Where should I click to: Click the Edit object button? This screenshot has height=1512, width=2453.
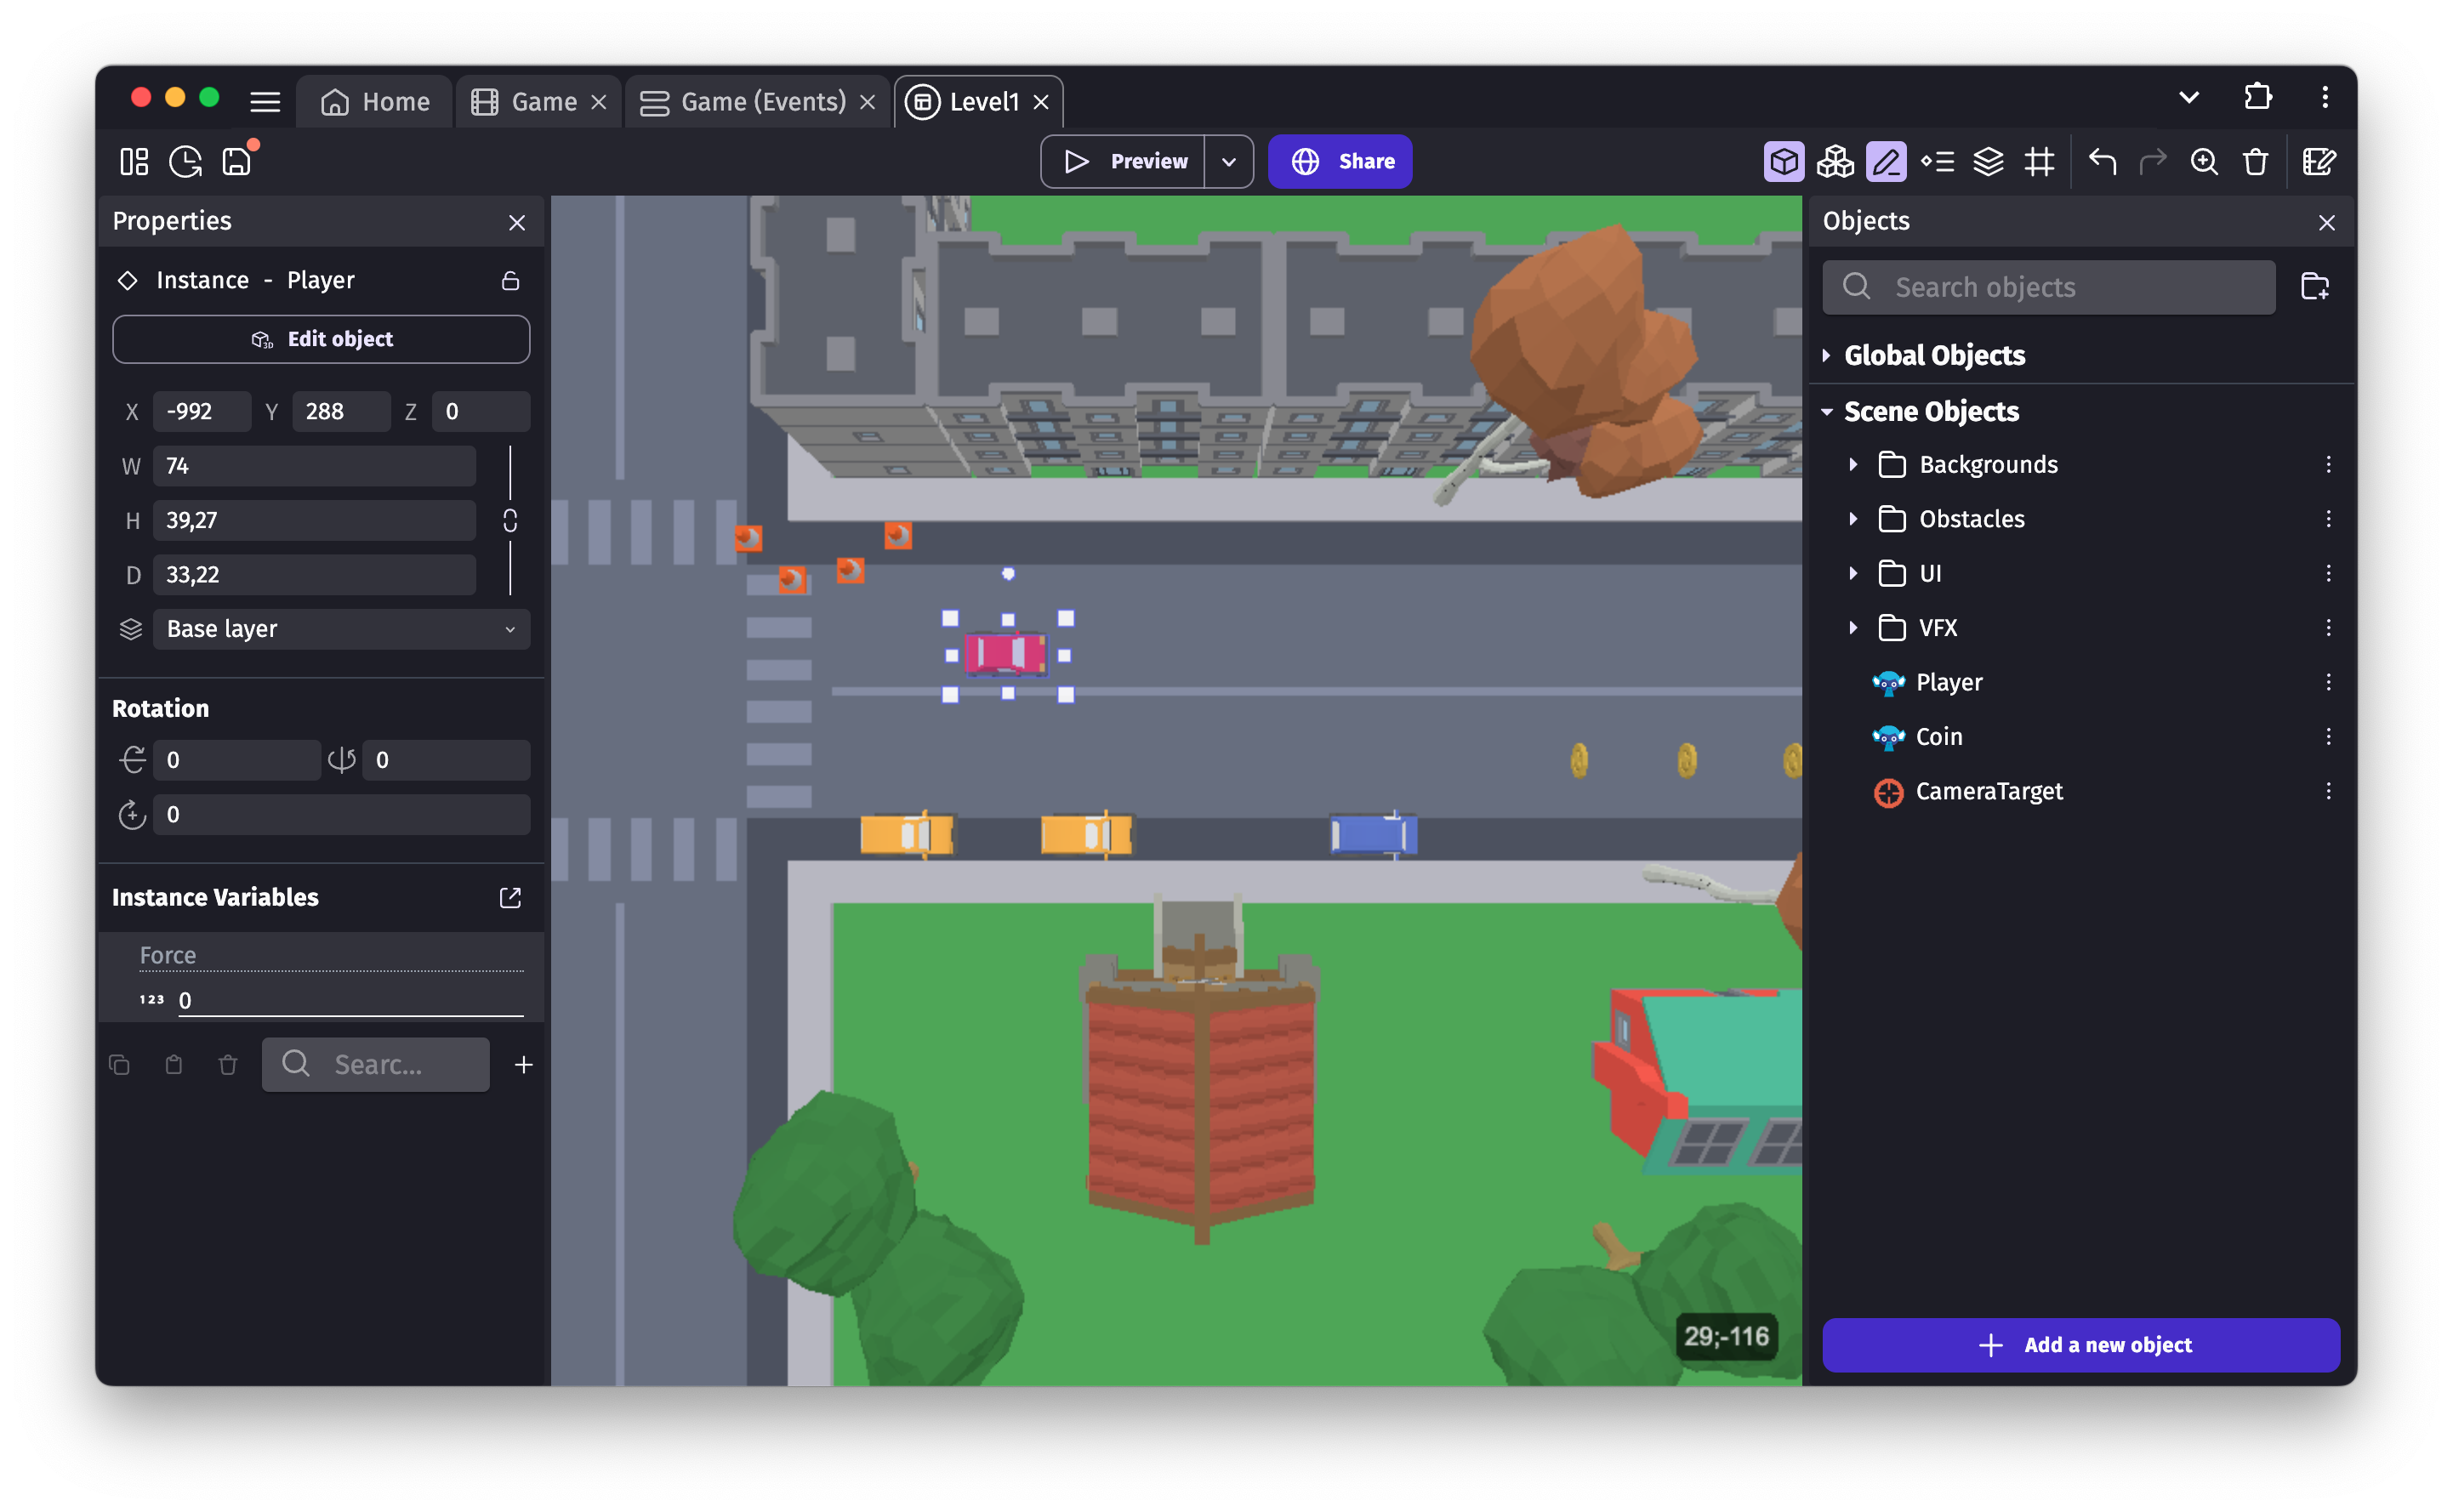[x=321, y=338]
